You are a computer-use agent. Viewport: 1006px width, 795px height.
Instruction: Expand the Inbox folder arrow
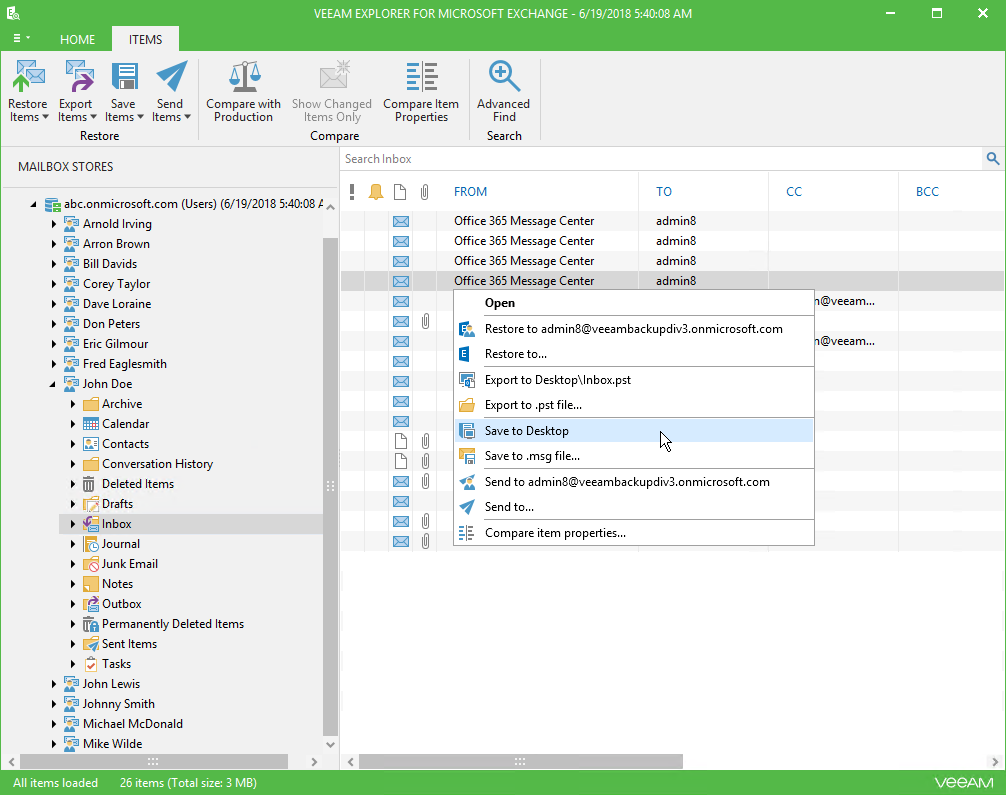tap(73, 524)
